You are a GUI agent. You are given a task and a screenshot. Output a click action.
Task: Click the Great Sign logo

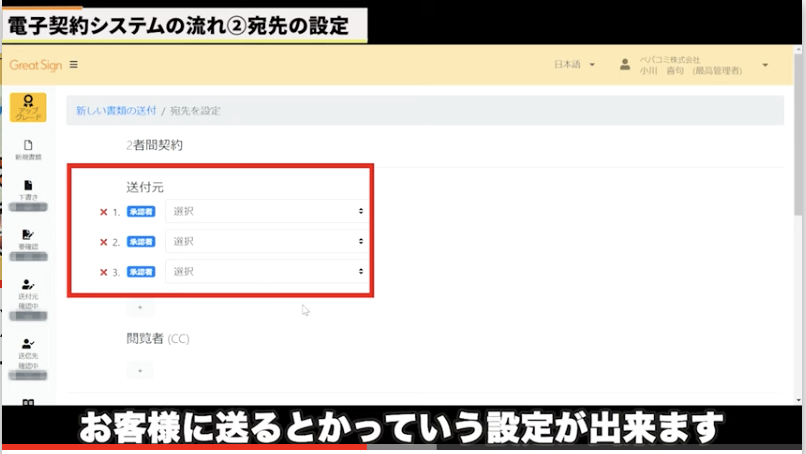click(x=36, y=65)
